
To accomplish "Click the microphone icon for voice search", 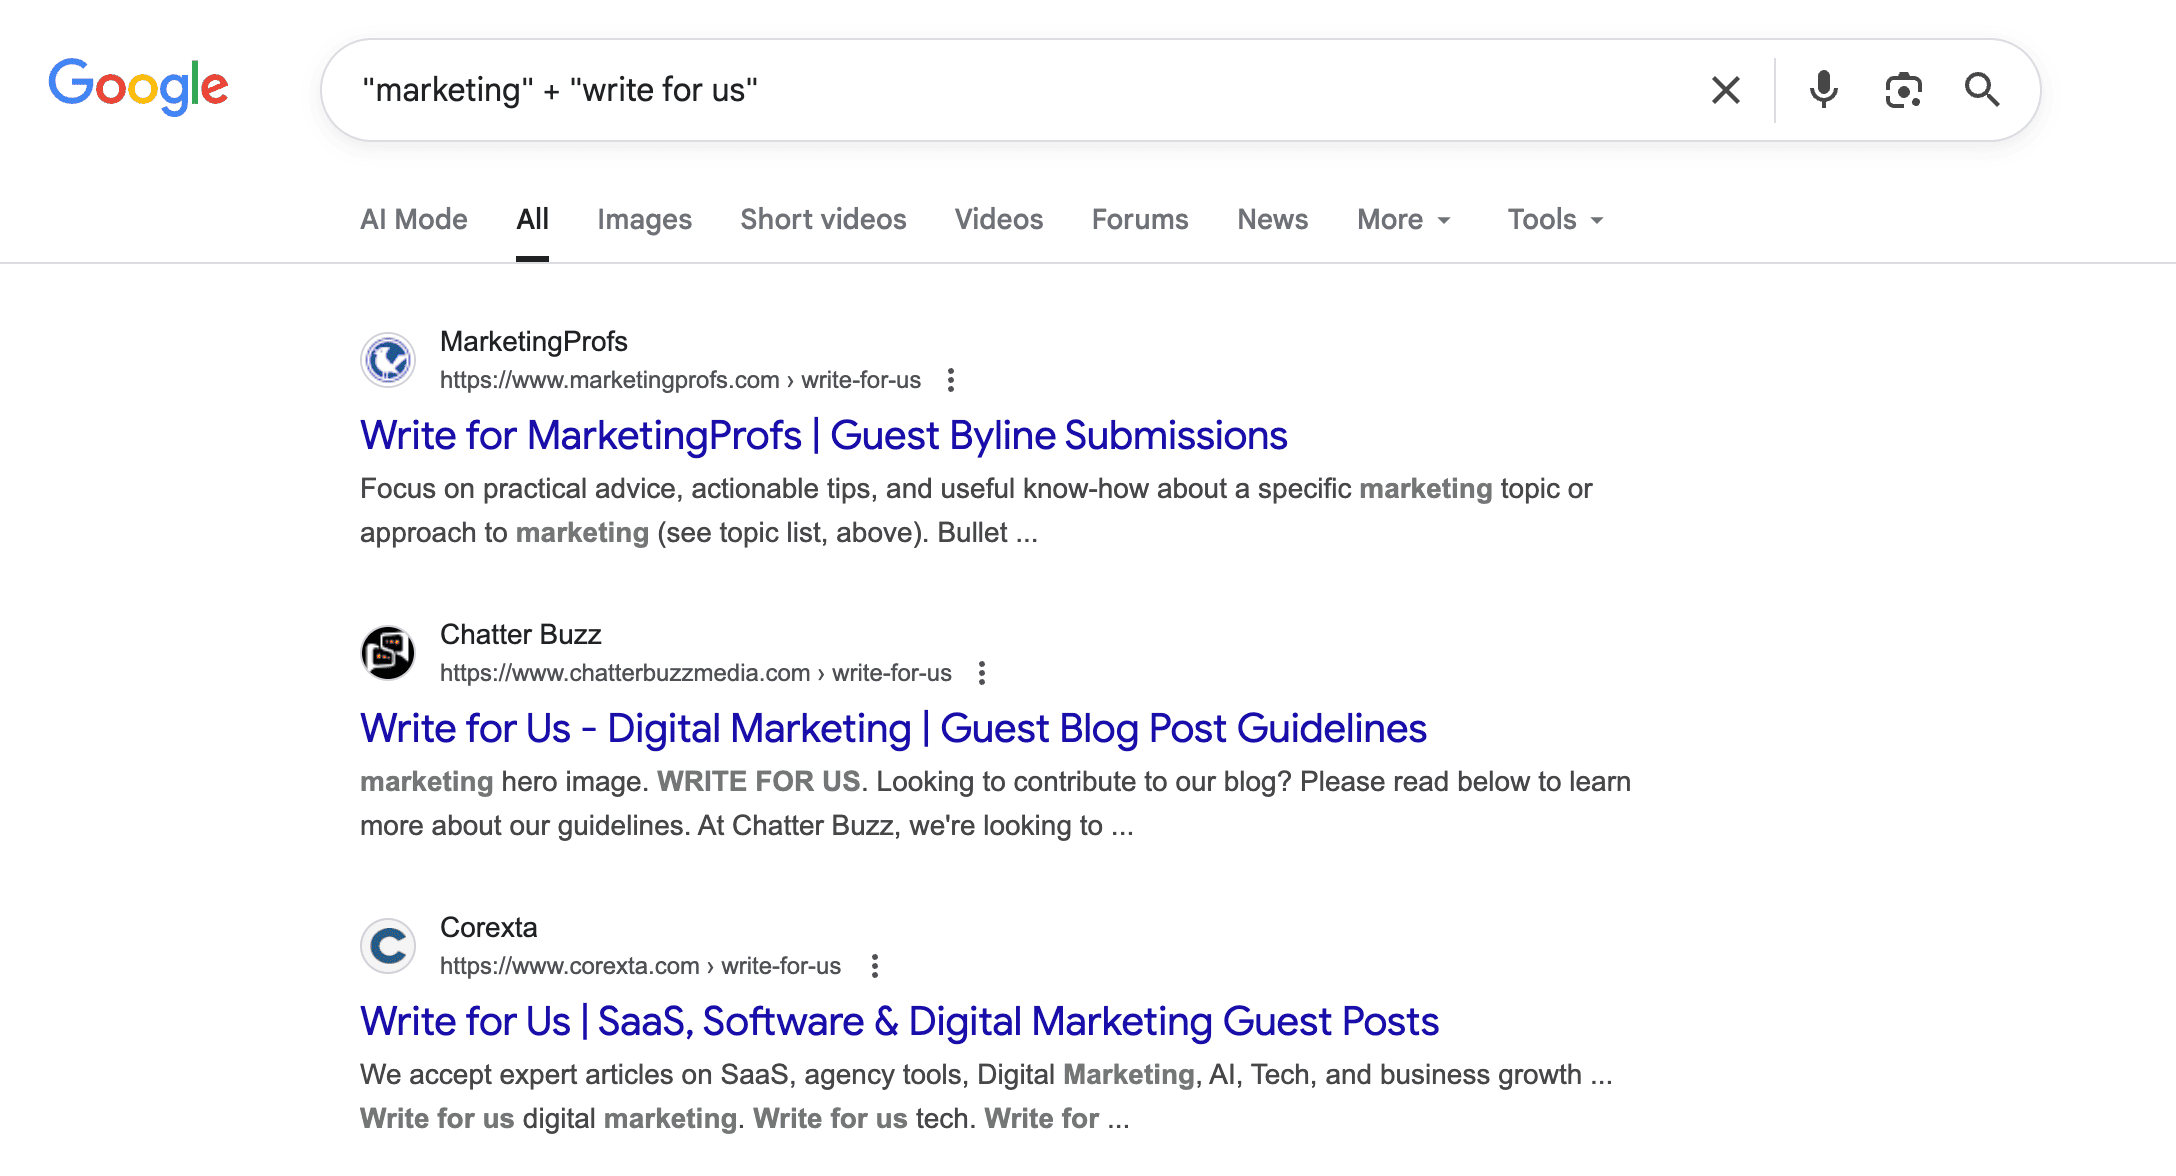I will (x=1823, y=89).
